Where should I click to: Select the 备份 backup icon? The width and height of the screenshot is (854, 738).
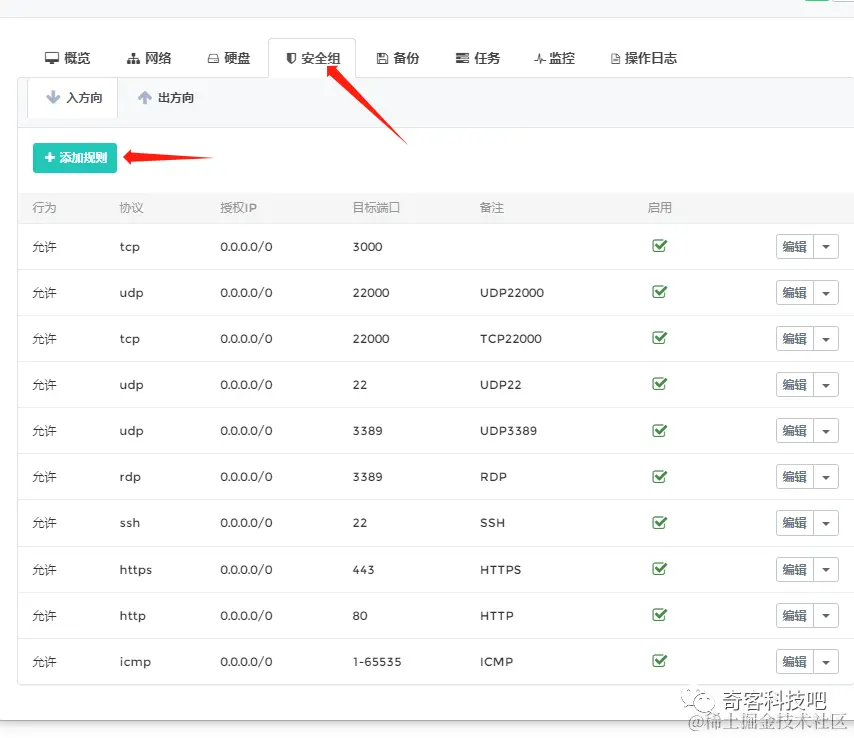382,57
